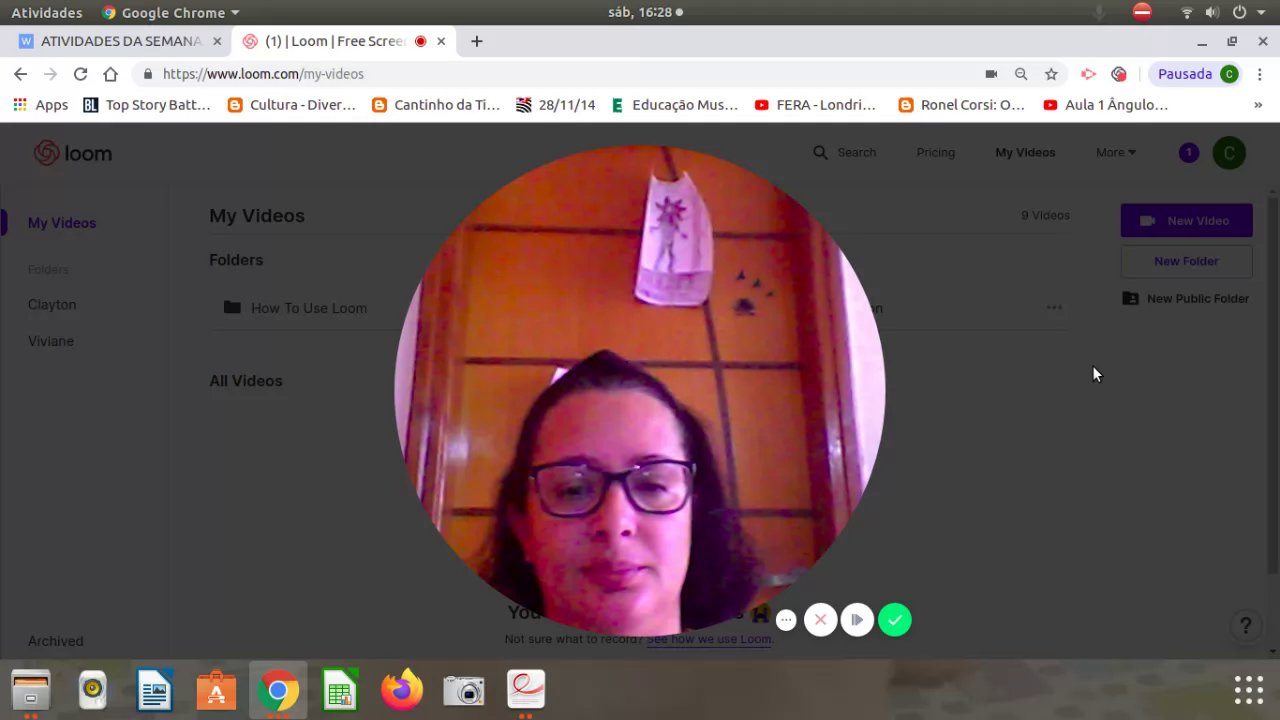Open the 28/11/14 bookmark
1280x720 pixels.
556,104
